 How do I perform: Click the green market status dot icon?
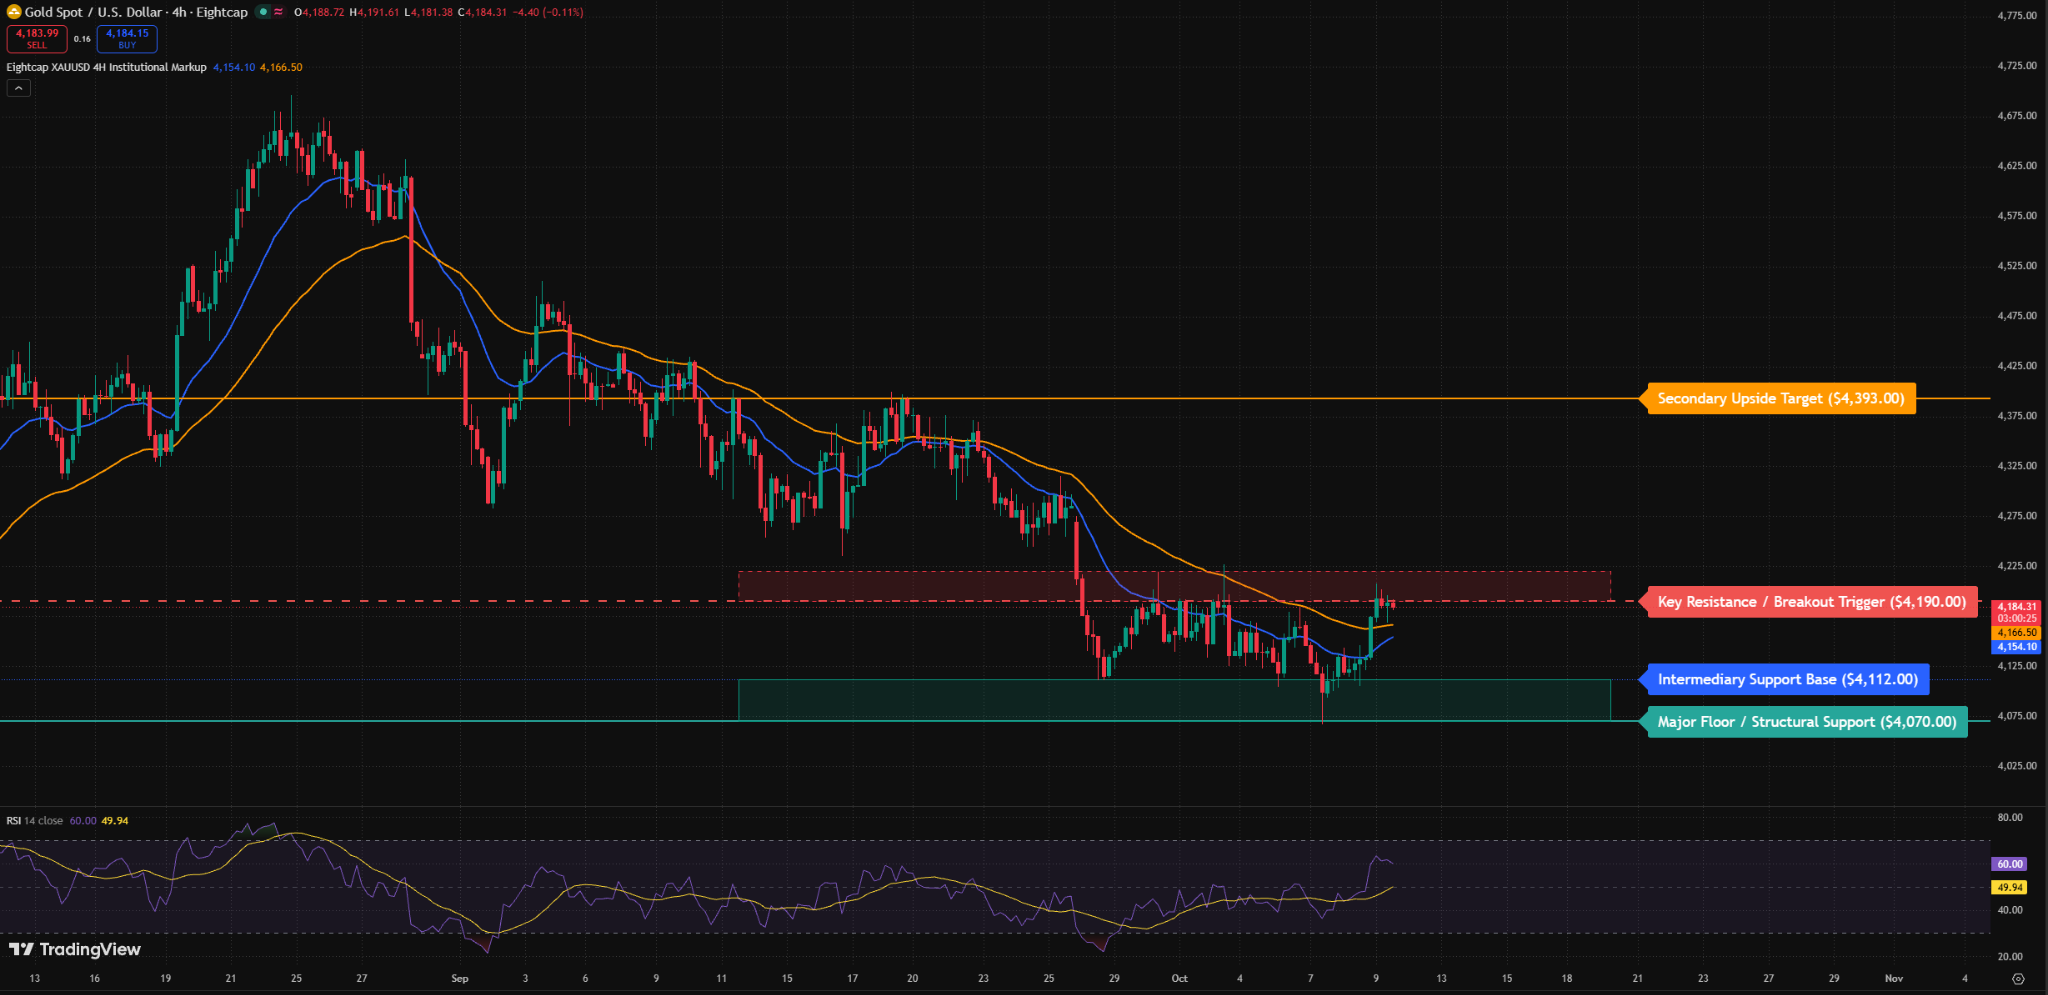[x=263, y=12]
